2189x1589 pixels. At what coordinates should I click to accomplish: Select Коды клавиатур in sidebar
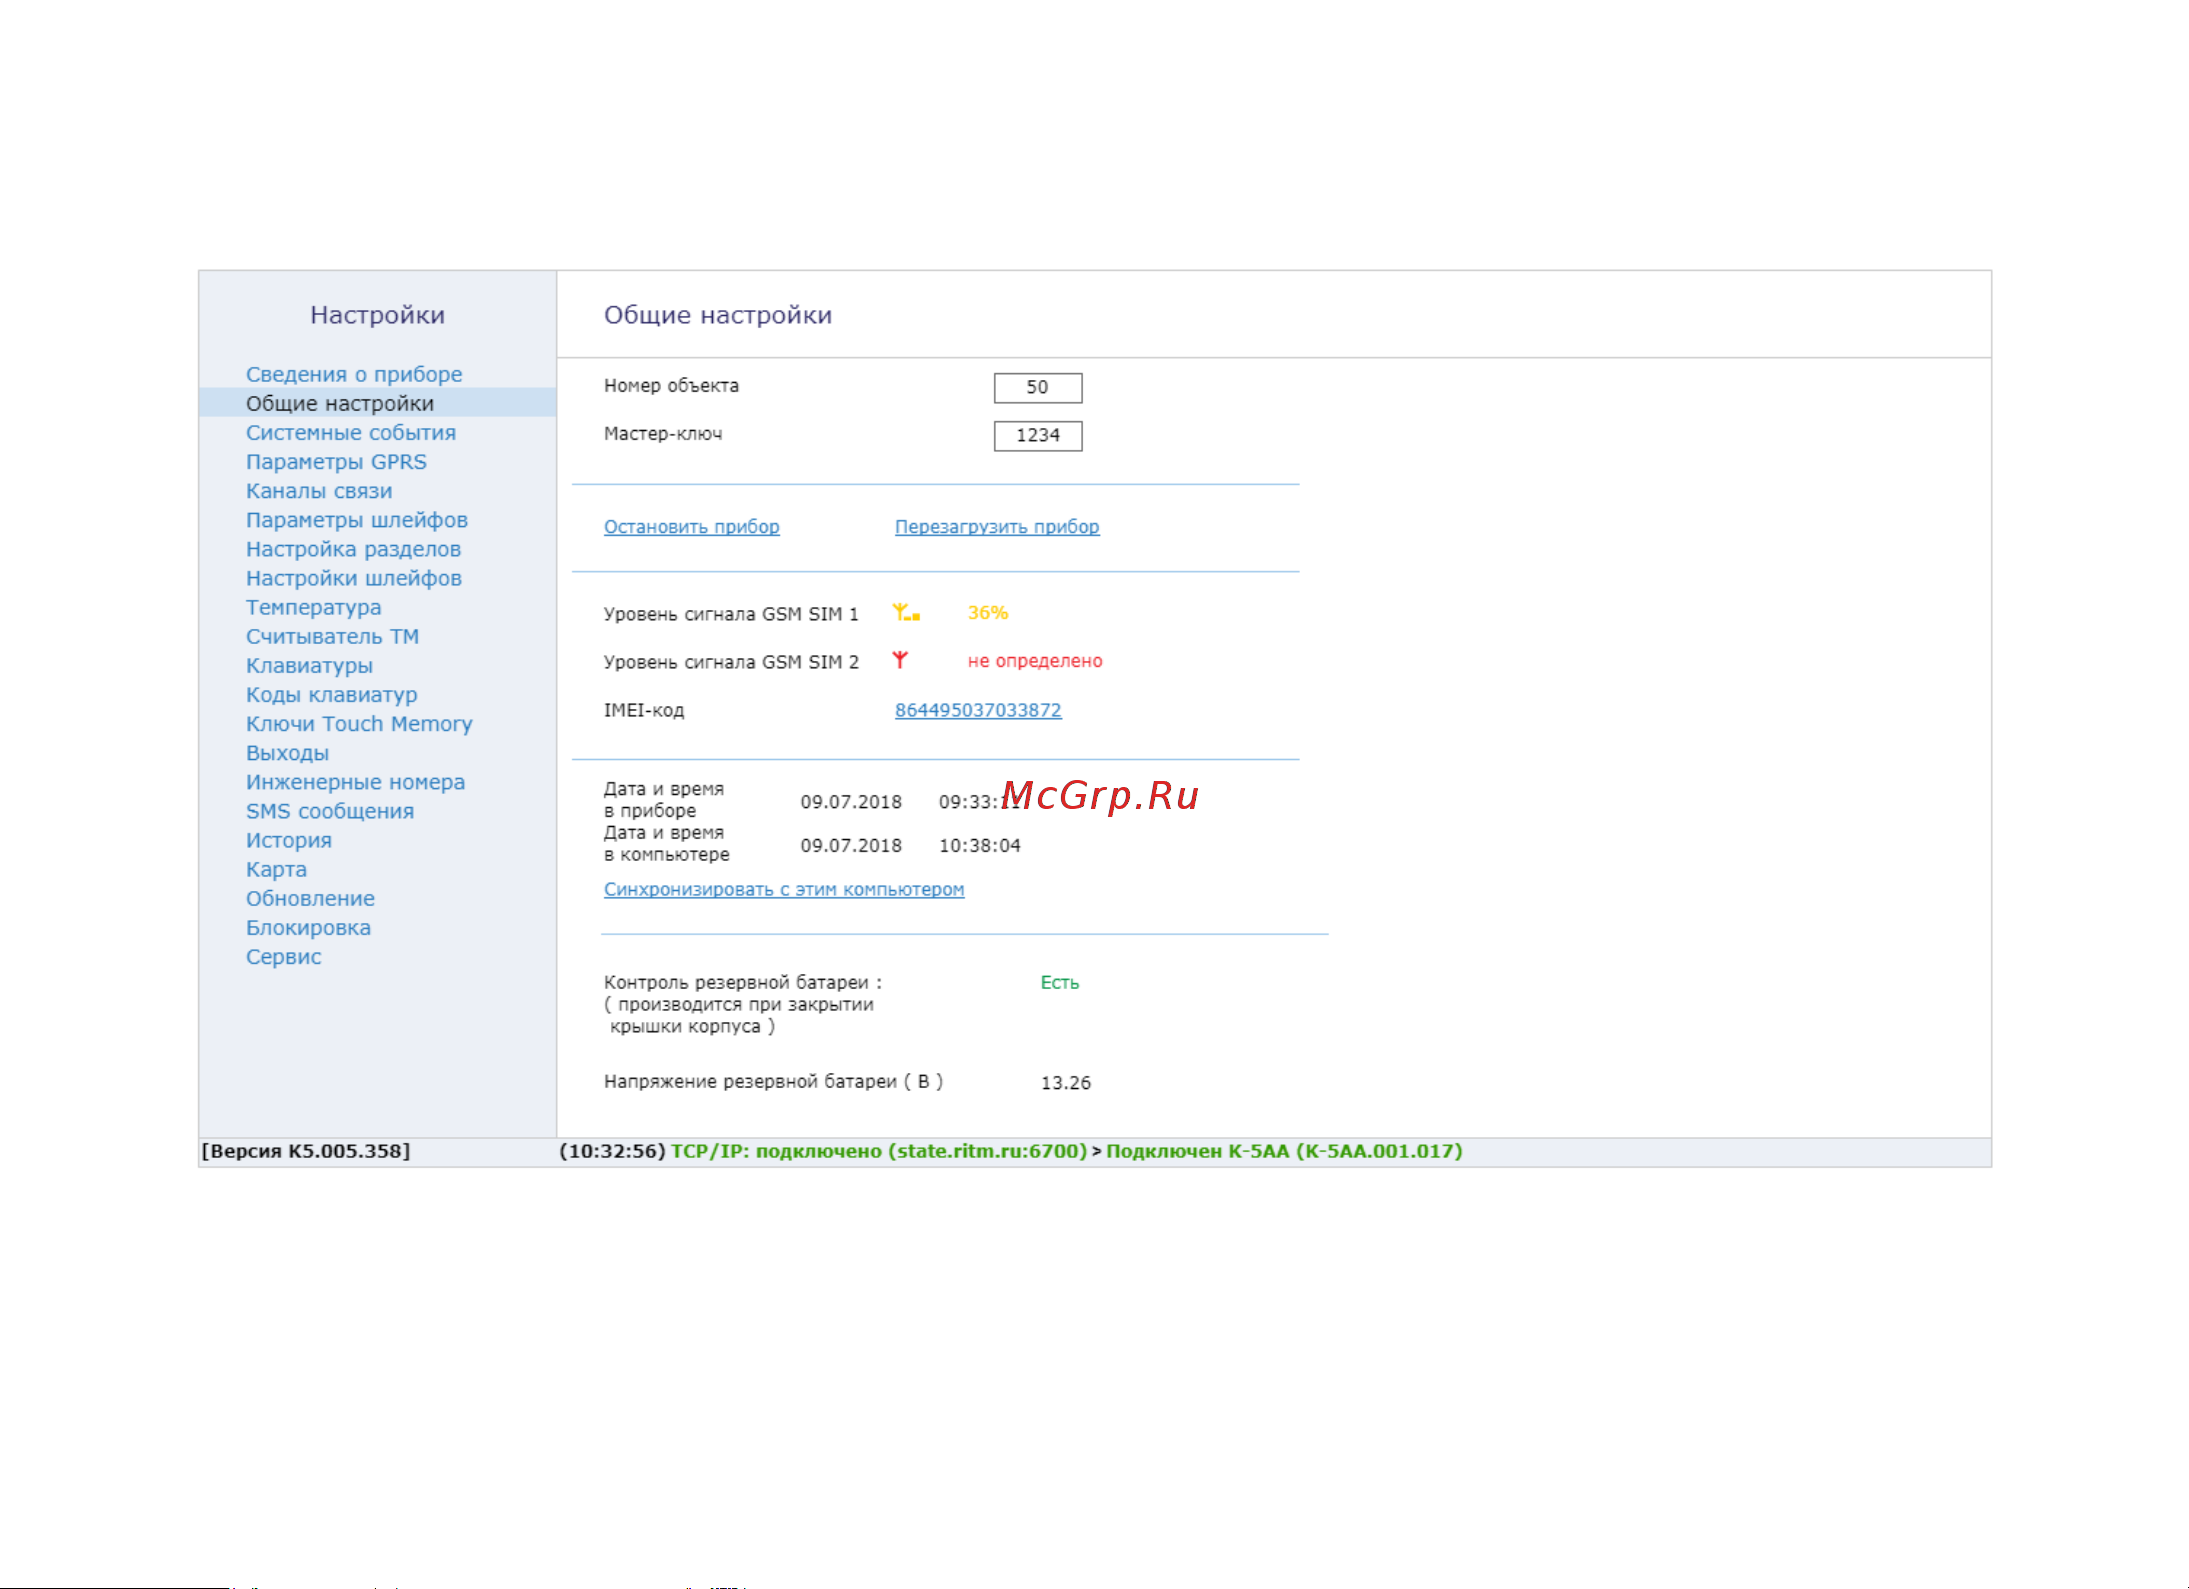pyautogui.click(x=332, y=694)
